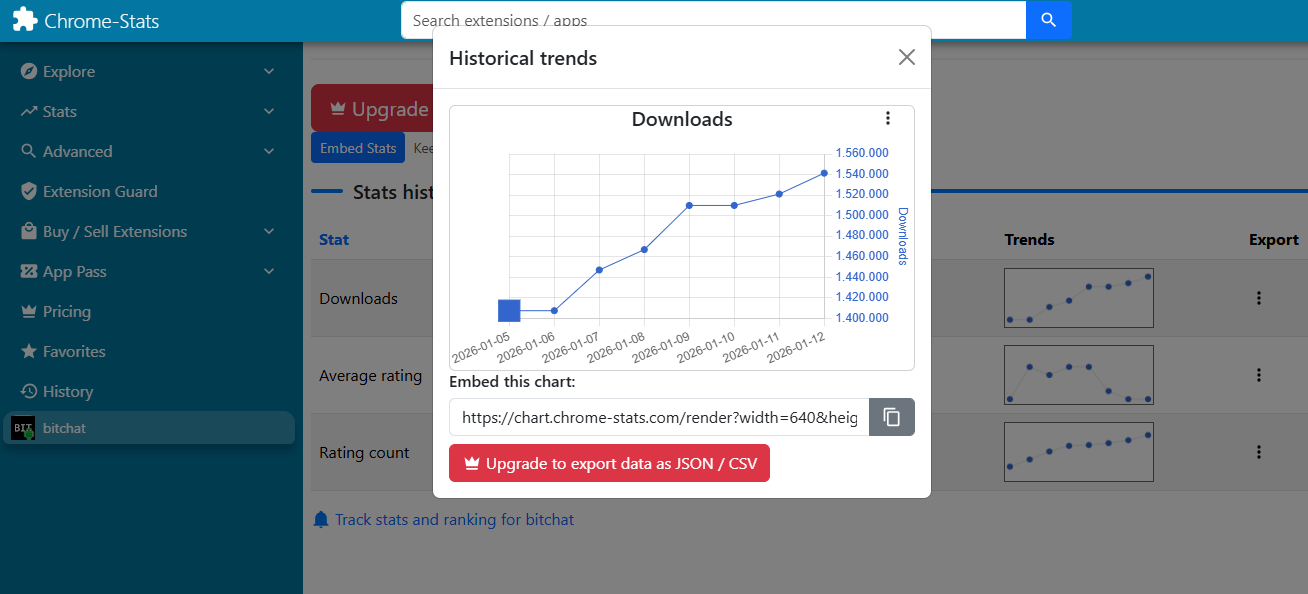Expand the Stats sidebar menu
Image resolution: width=1308 pixels, height=594 pixels.
click(268, 112)
